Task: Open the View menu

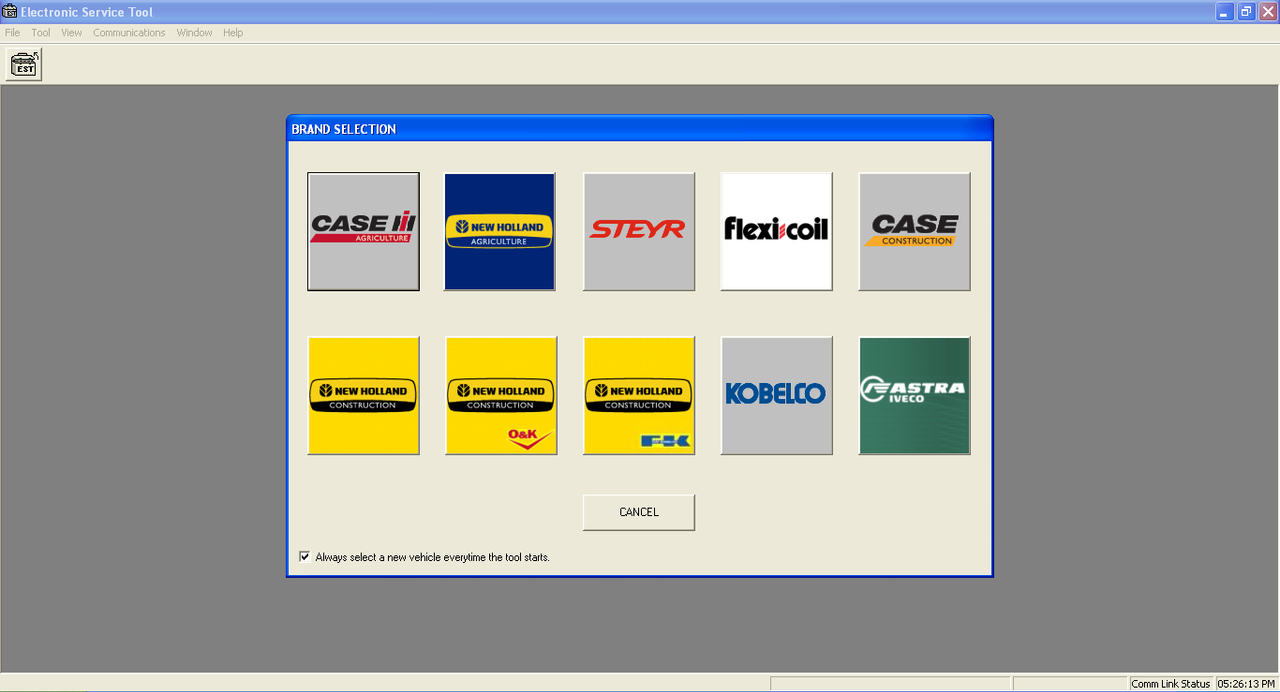Action: 71,33
